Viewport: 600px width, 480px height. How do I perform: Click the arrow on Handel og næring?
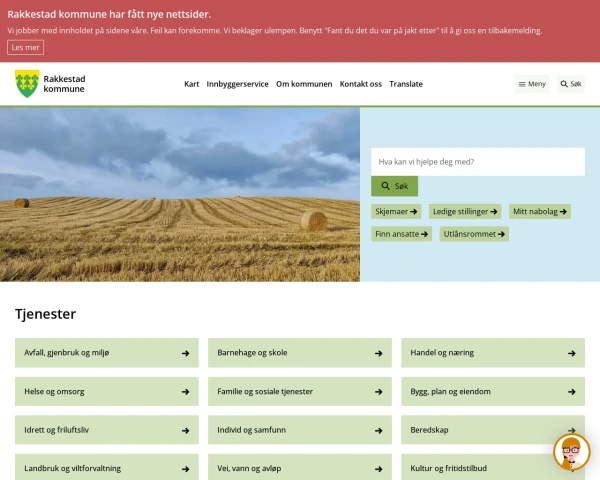tap(572, 353)
